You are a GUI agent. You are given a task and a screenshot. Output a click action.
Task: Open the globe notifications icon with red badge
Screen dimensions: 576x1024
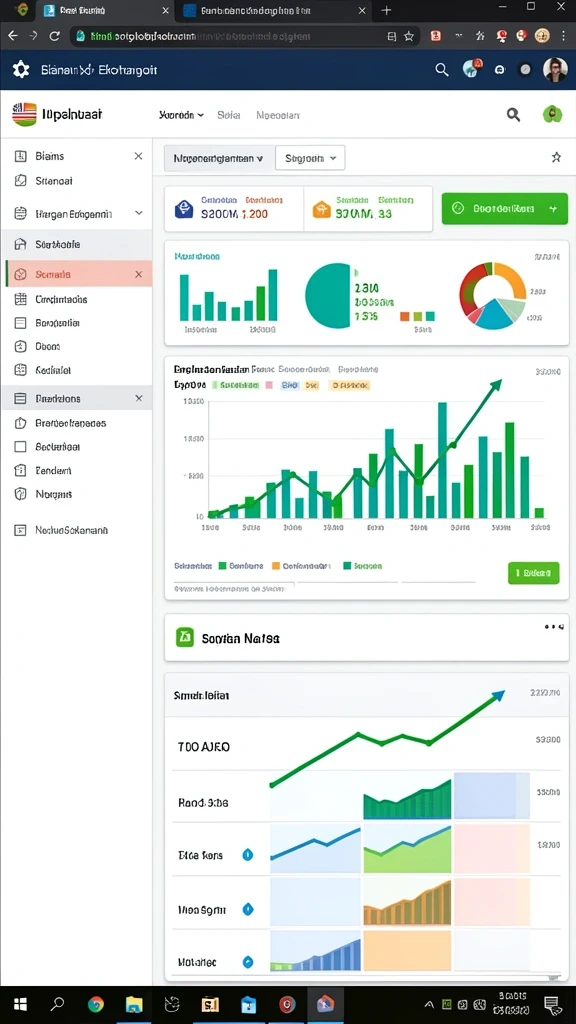472,69
